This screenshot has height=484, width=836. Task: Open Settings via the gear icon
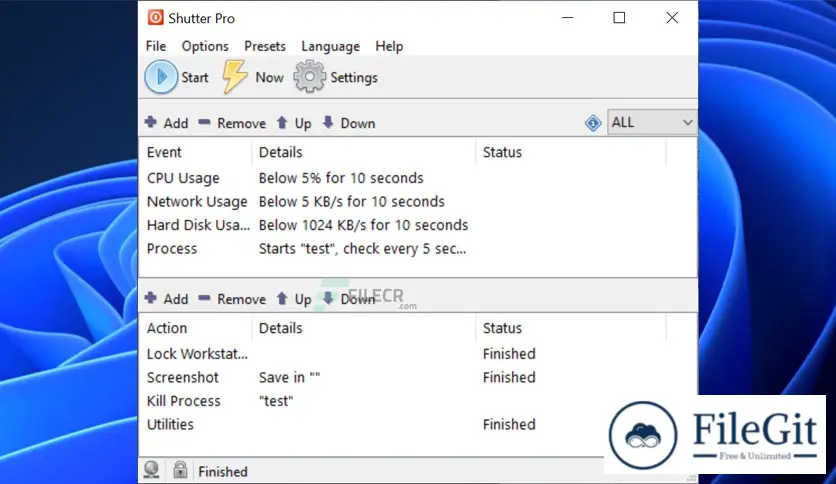[x=309, y=77]
